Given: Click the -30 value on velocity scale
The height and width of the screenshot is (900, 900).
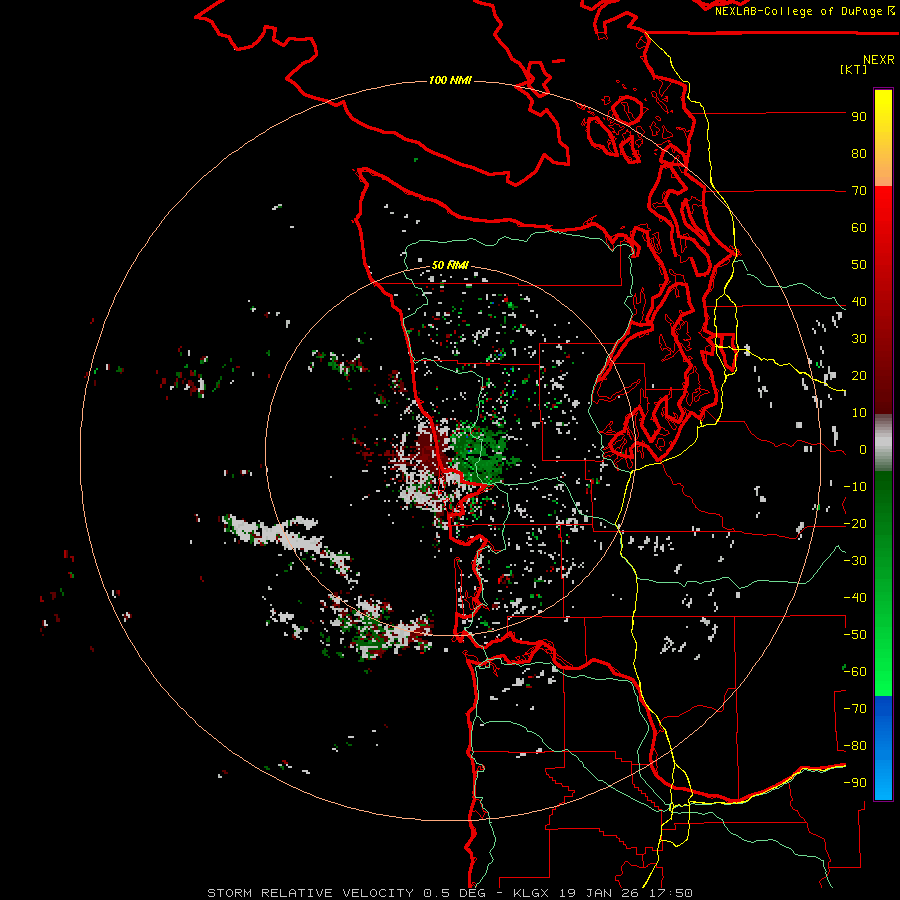Looking at the screenshot, I should tap(855, 561).
